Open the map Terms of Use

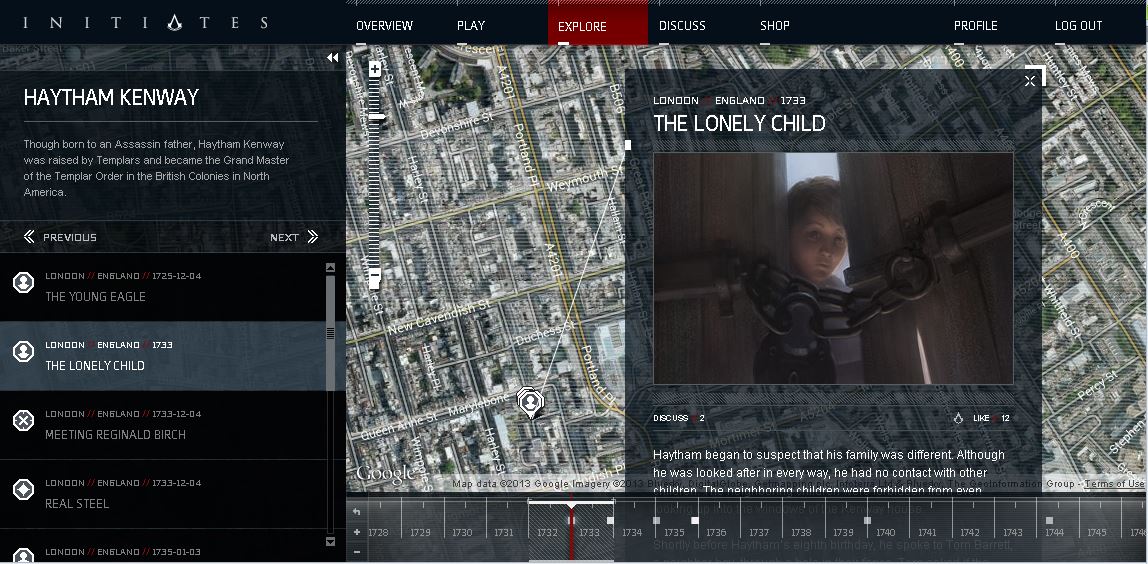point(1114,483)
